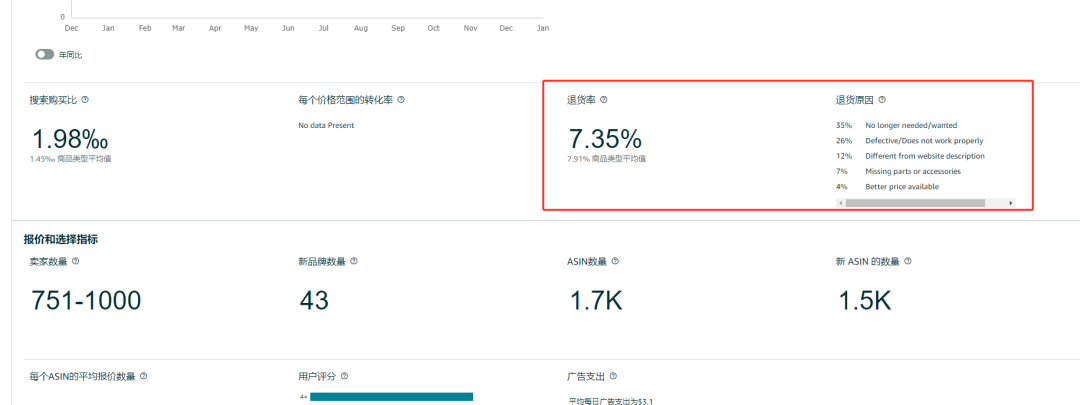Click help icon next to 退货率

[x=603, y=100]
